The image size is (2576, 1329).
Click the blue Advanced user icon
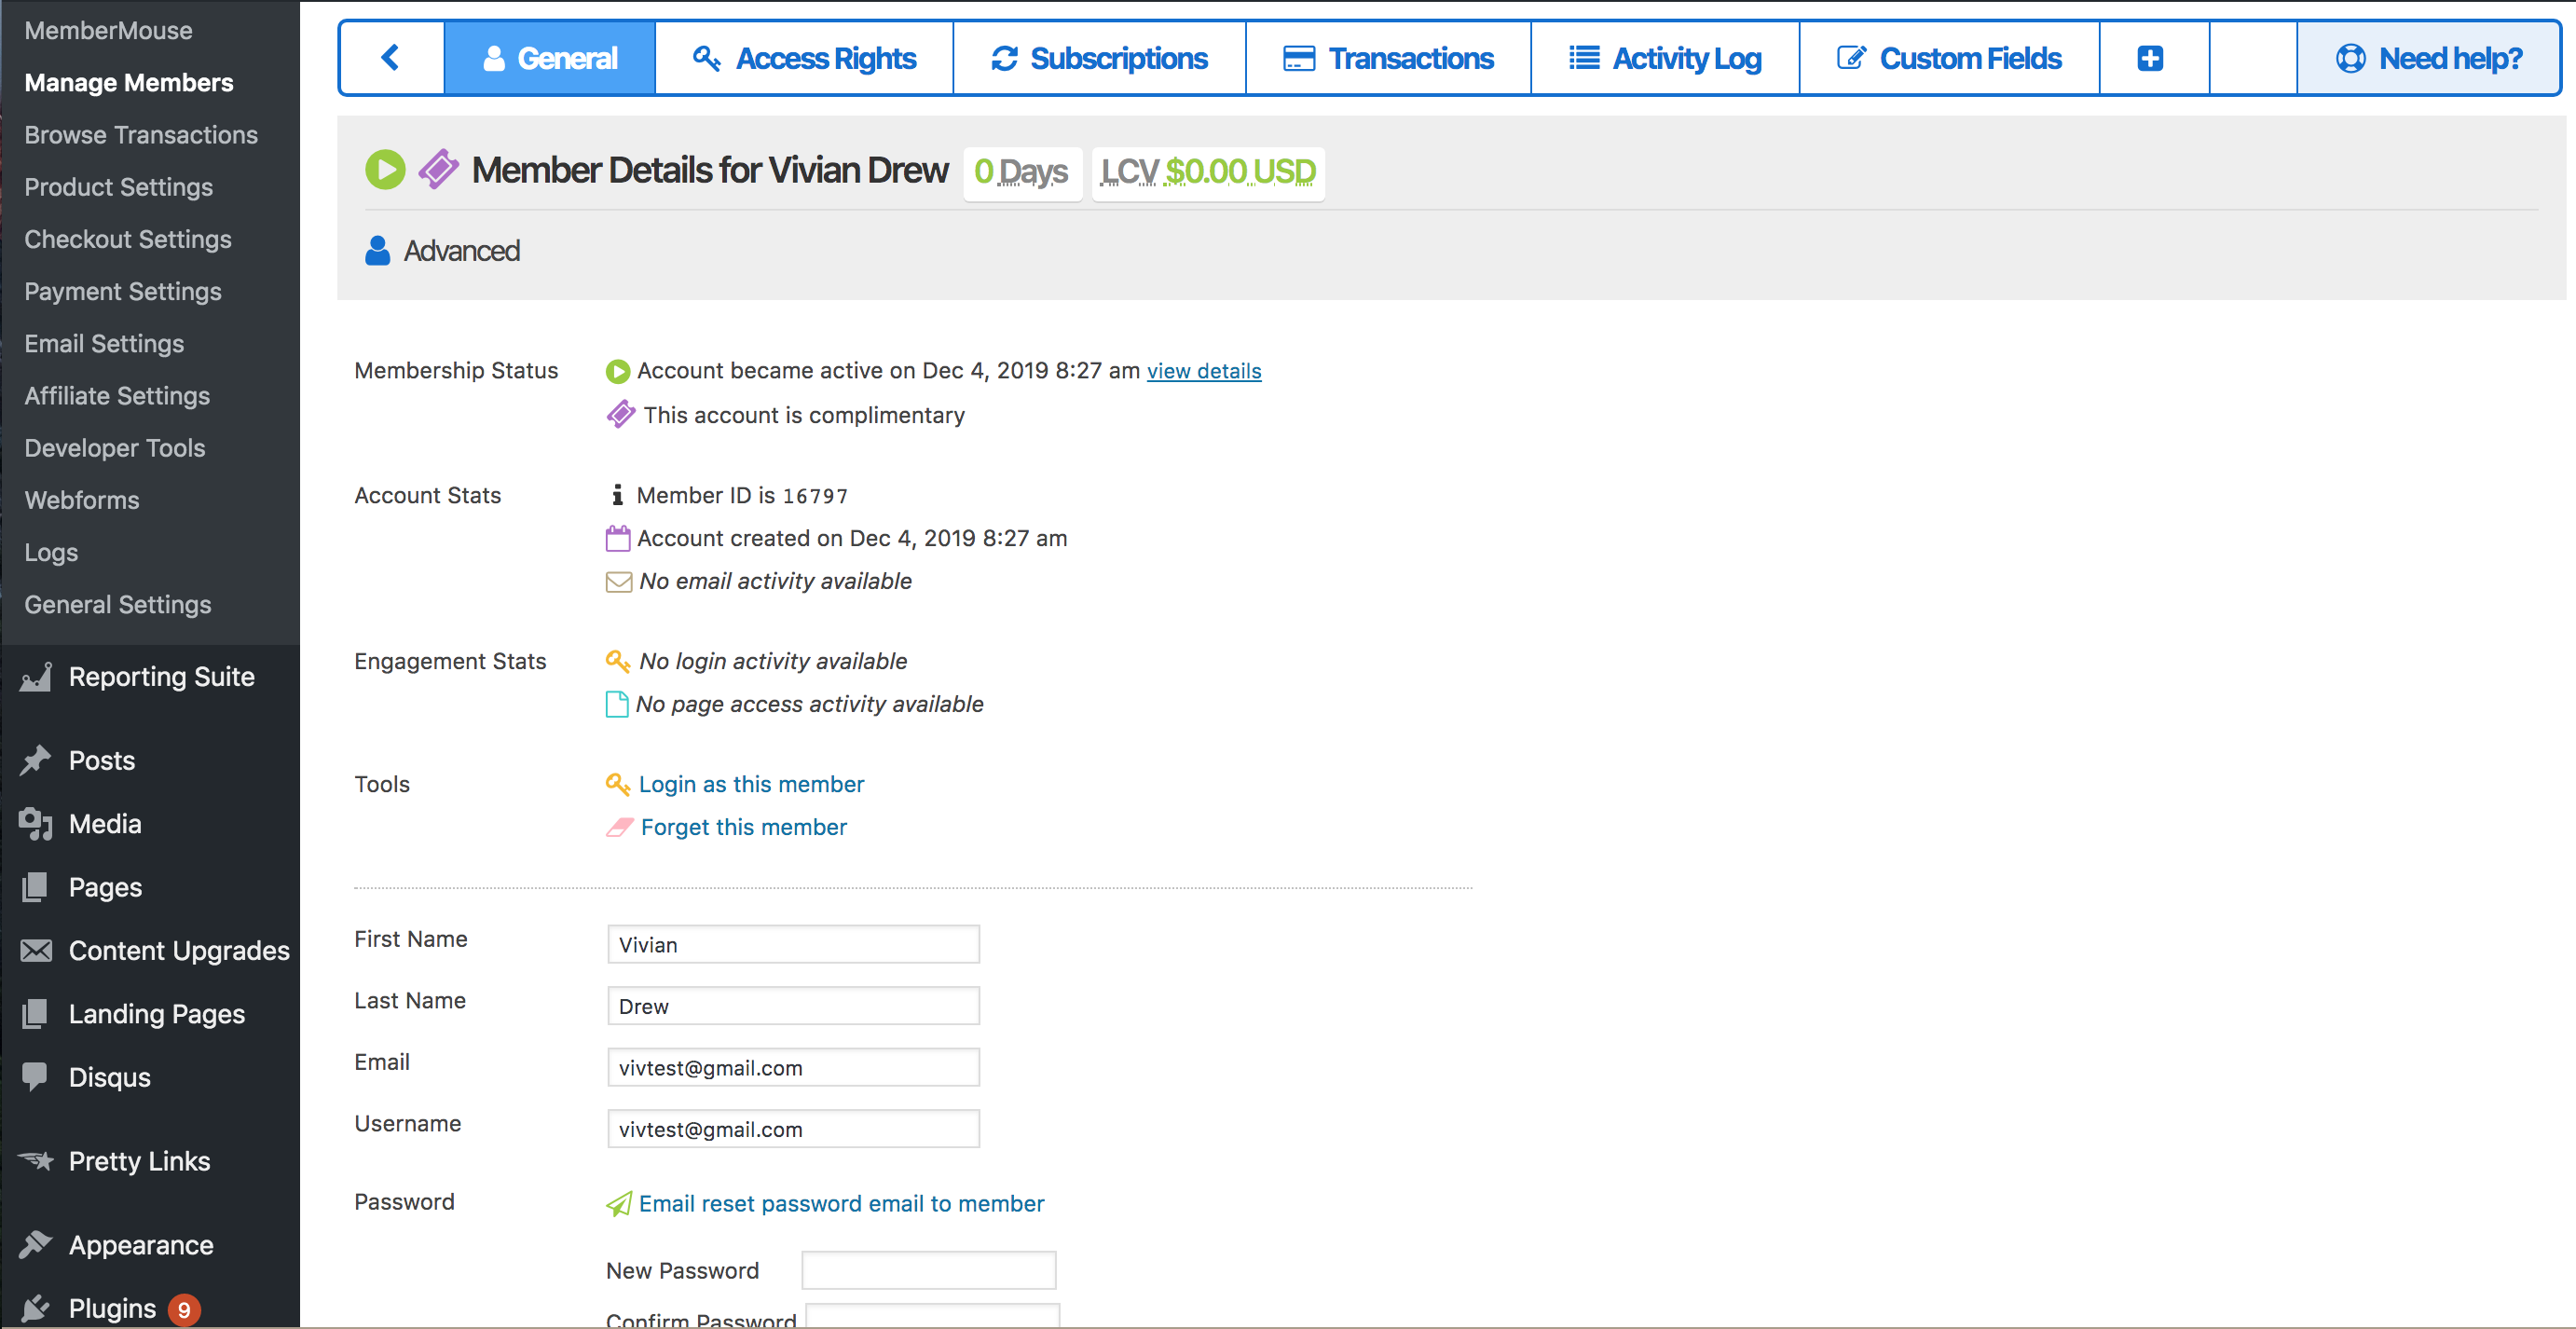[377, 251]
